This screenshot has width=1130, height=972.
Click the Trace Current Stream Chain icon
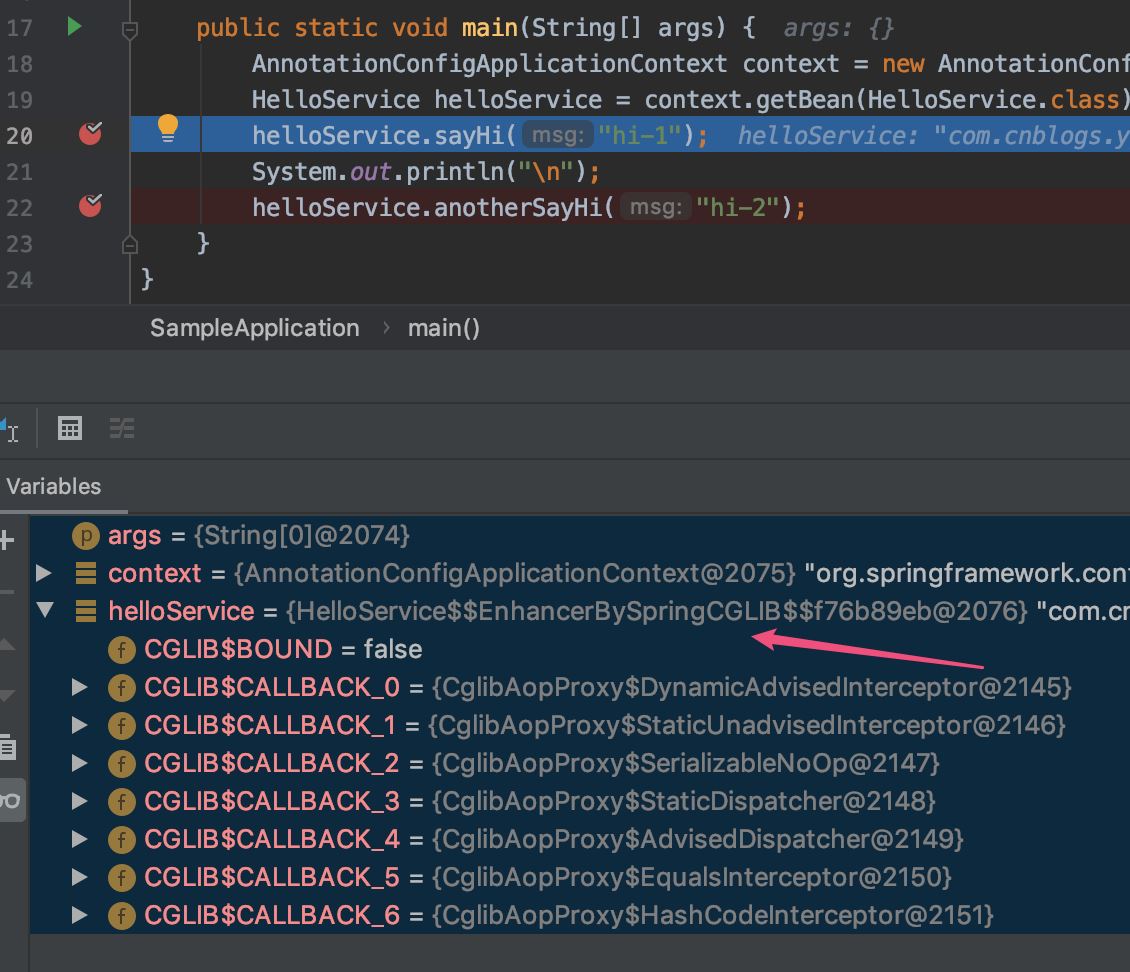[122, 429]
